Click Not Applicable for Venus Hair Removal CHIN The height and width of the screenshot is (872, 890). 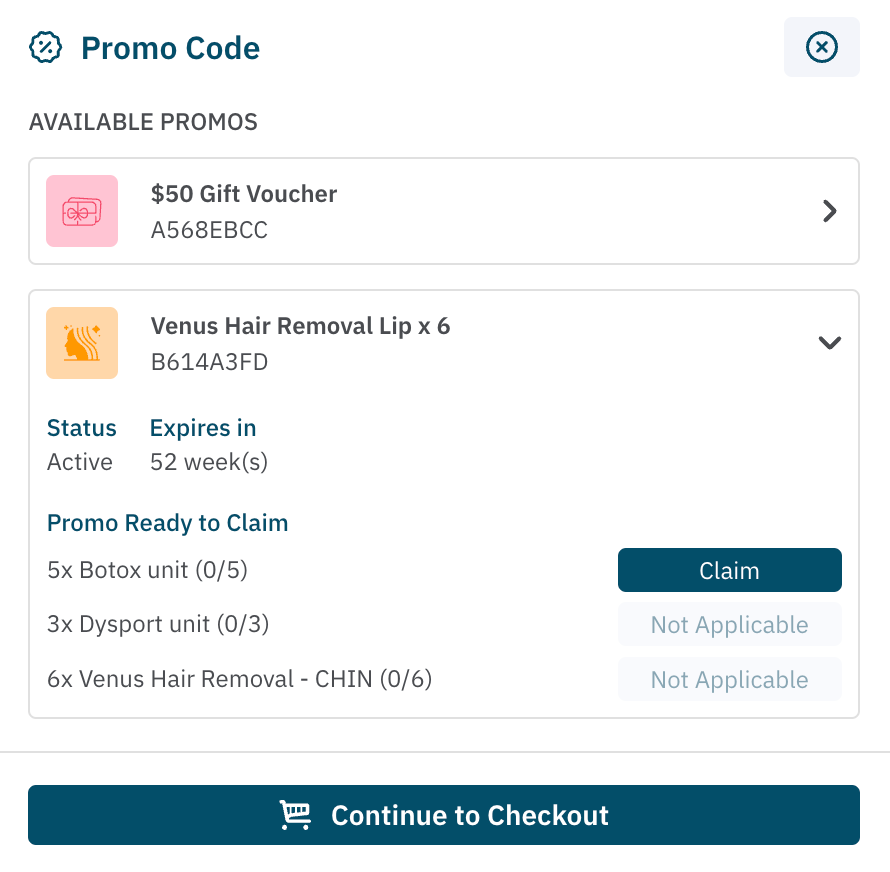[729, 680]
